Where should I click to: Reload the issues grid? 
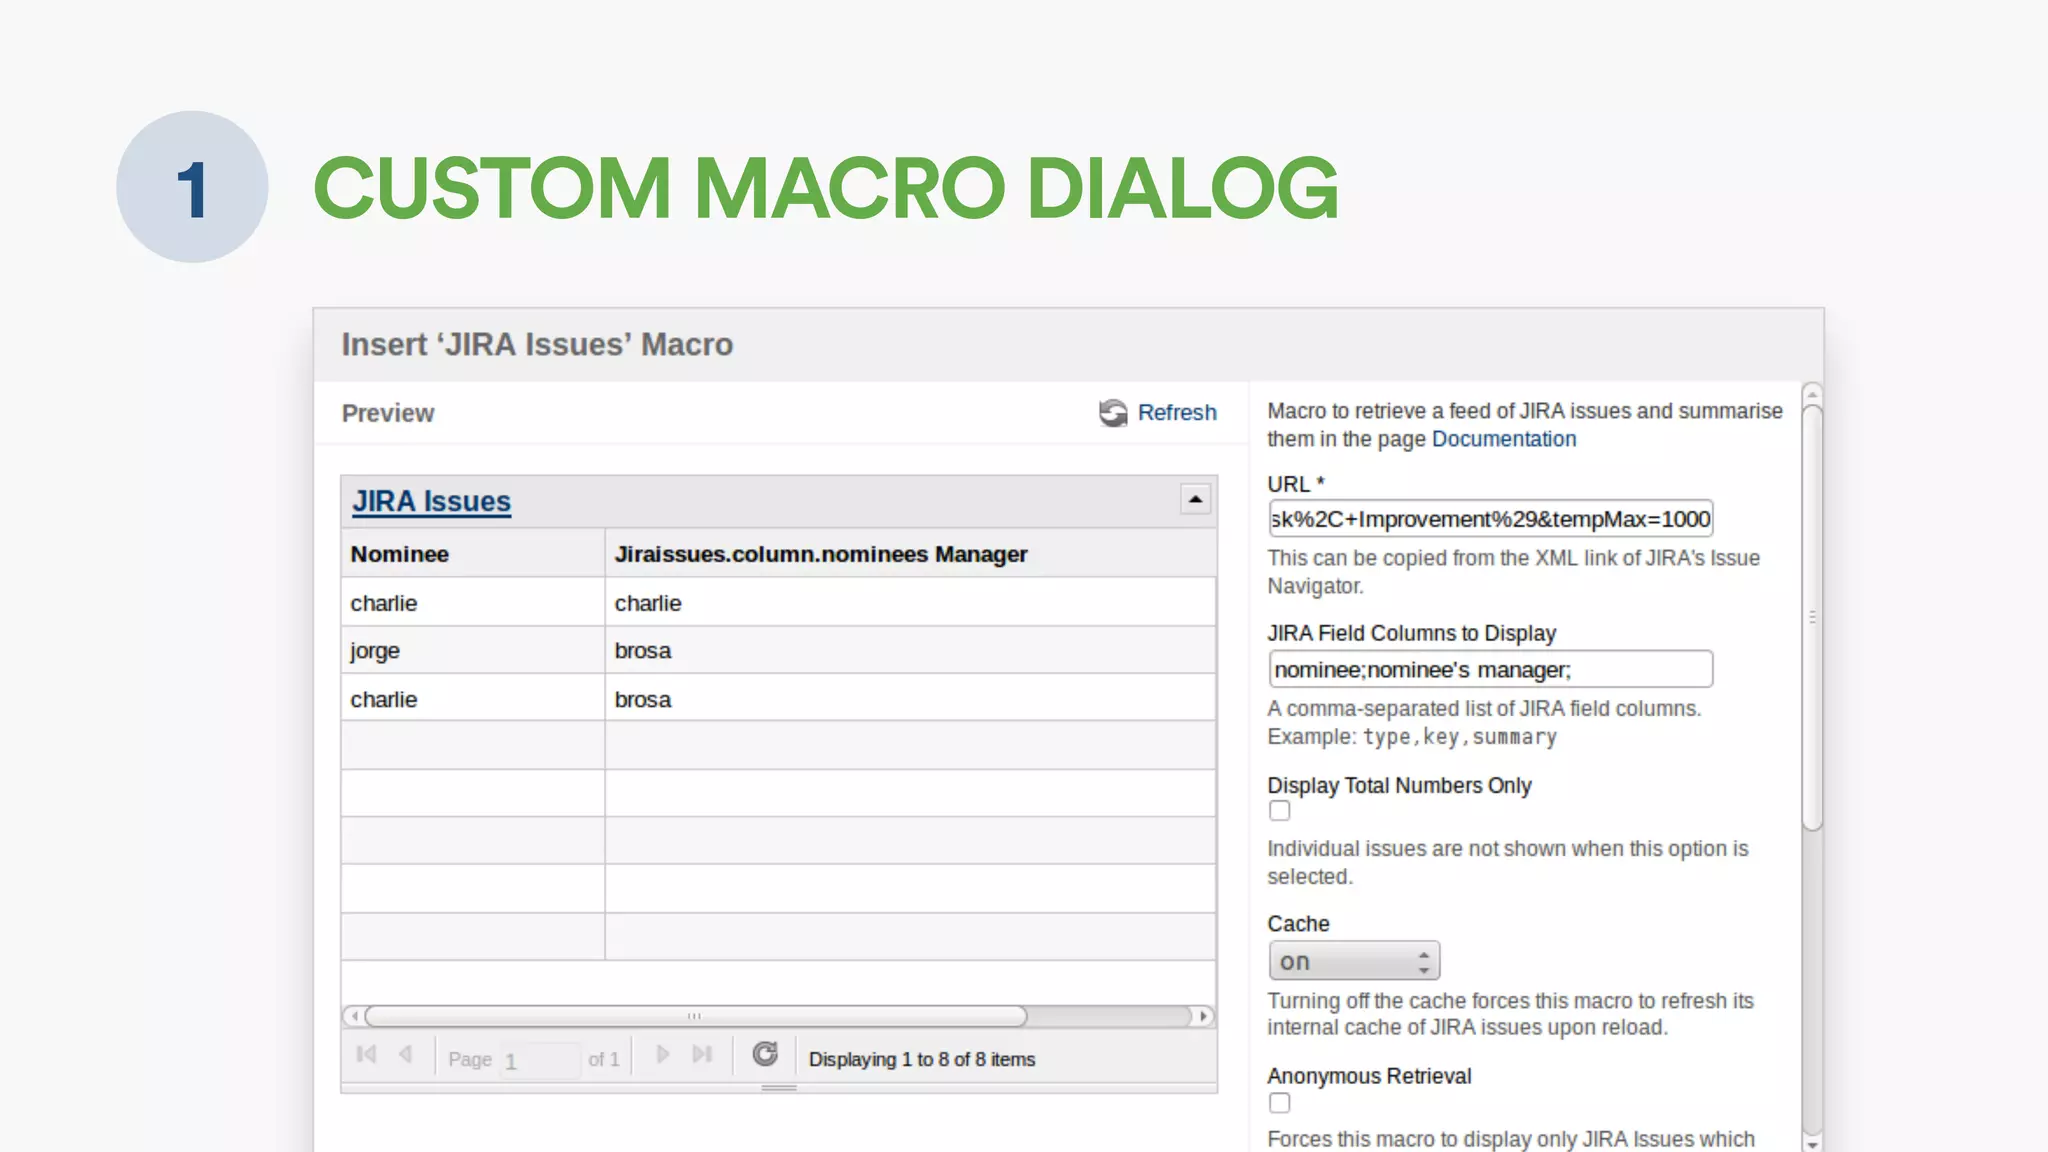point(765,1054)
